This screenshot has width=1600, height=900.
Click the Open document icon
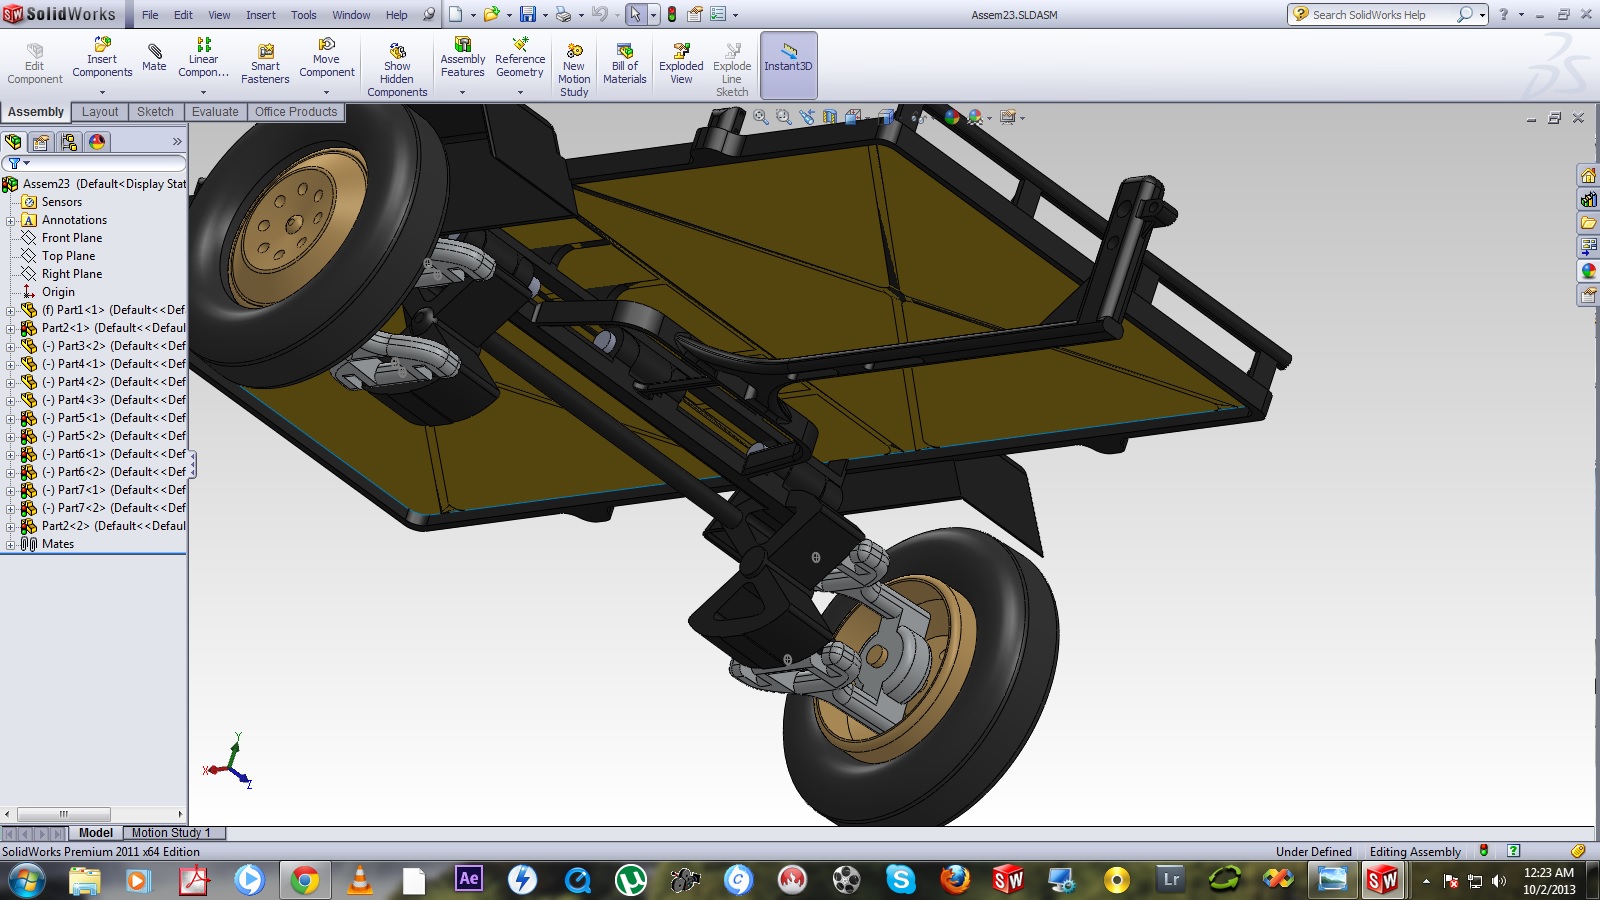(x=491, y=14)
